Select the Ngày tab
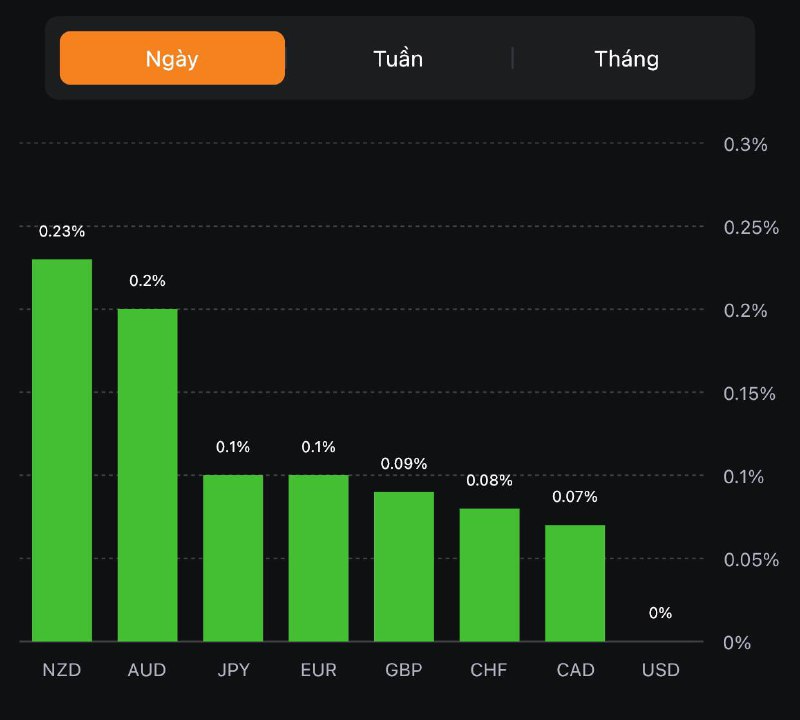The width and height of the screenshot is (800, 720). point(172,58)
